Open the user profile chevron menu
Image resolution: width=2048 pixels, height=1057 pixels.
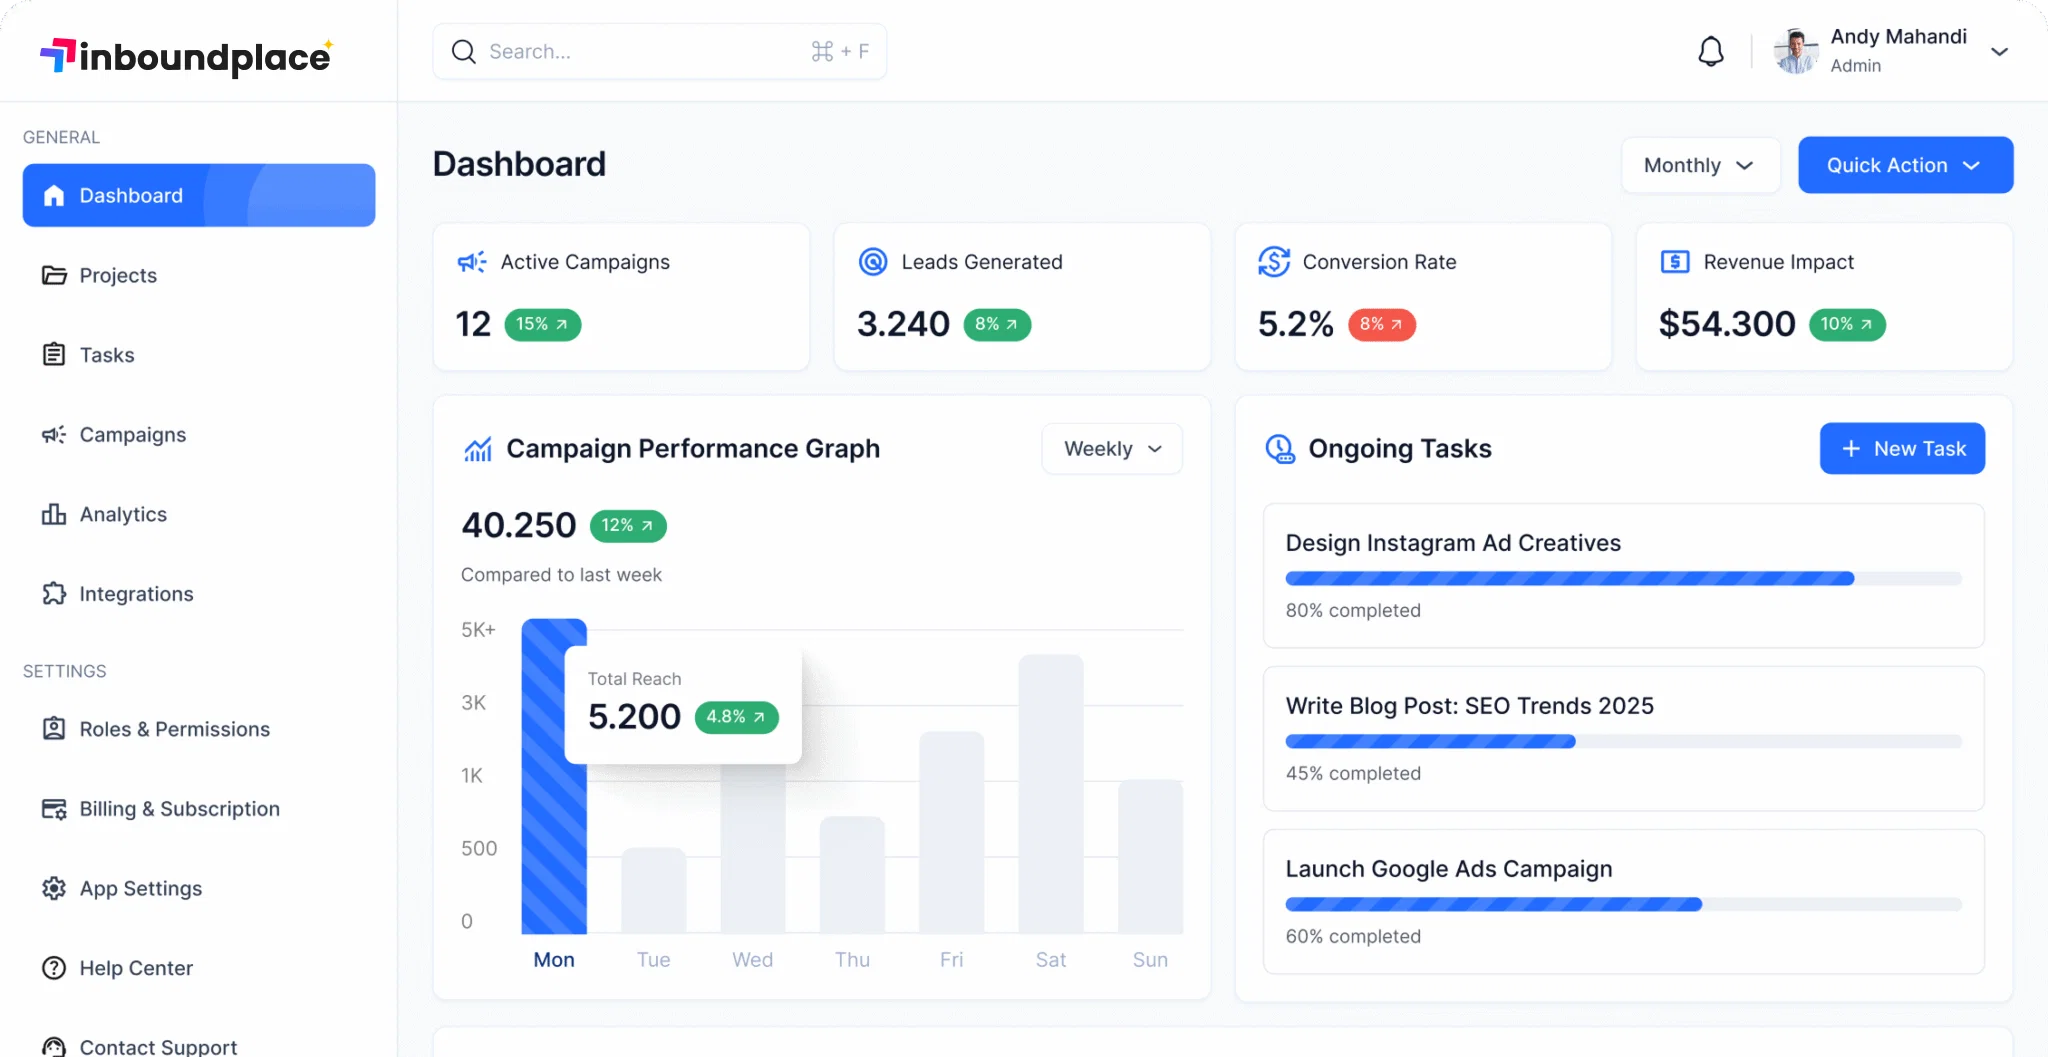tap(2000, 51)
